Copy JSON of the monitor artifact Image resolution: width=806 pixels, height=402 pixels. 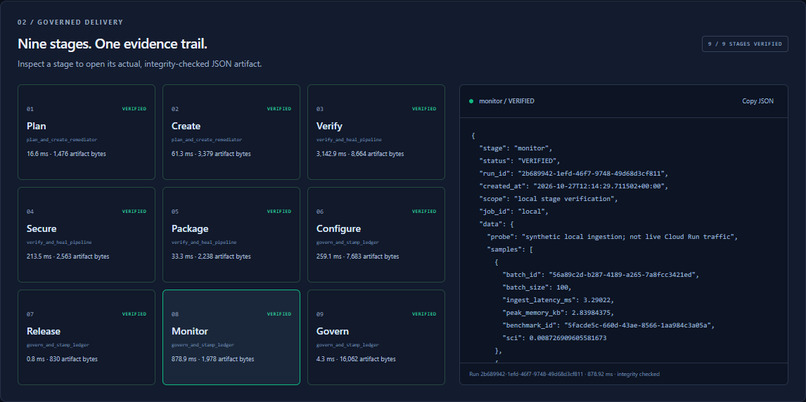tap(757, 101)
